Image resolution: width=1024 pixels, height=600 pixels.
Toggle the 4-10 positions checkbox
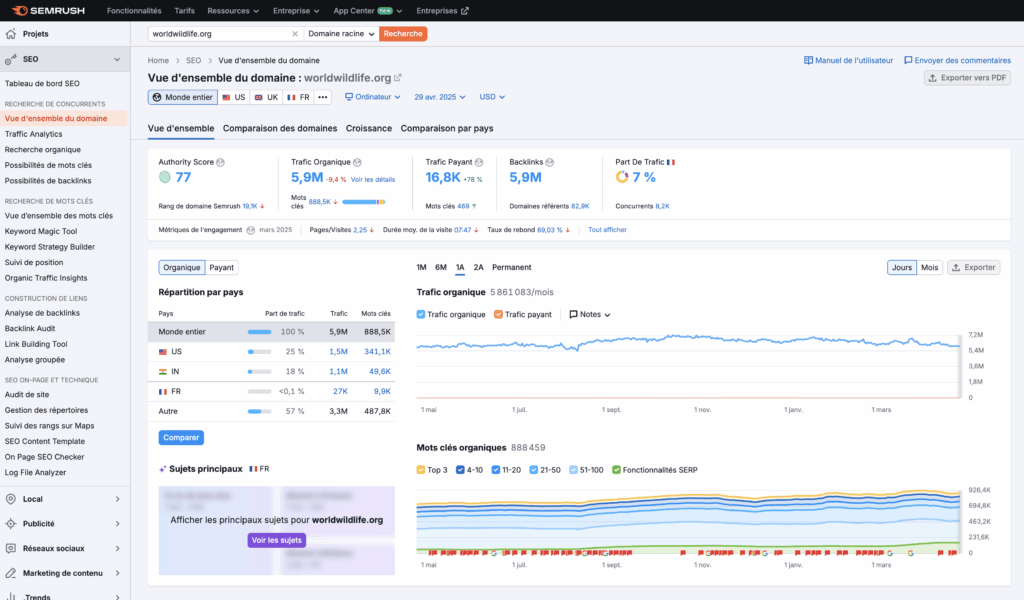460,470
